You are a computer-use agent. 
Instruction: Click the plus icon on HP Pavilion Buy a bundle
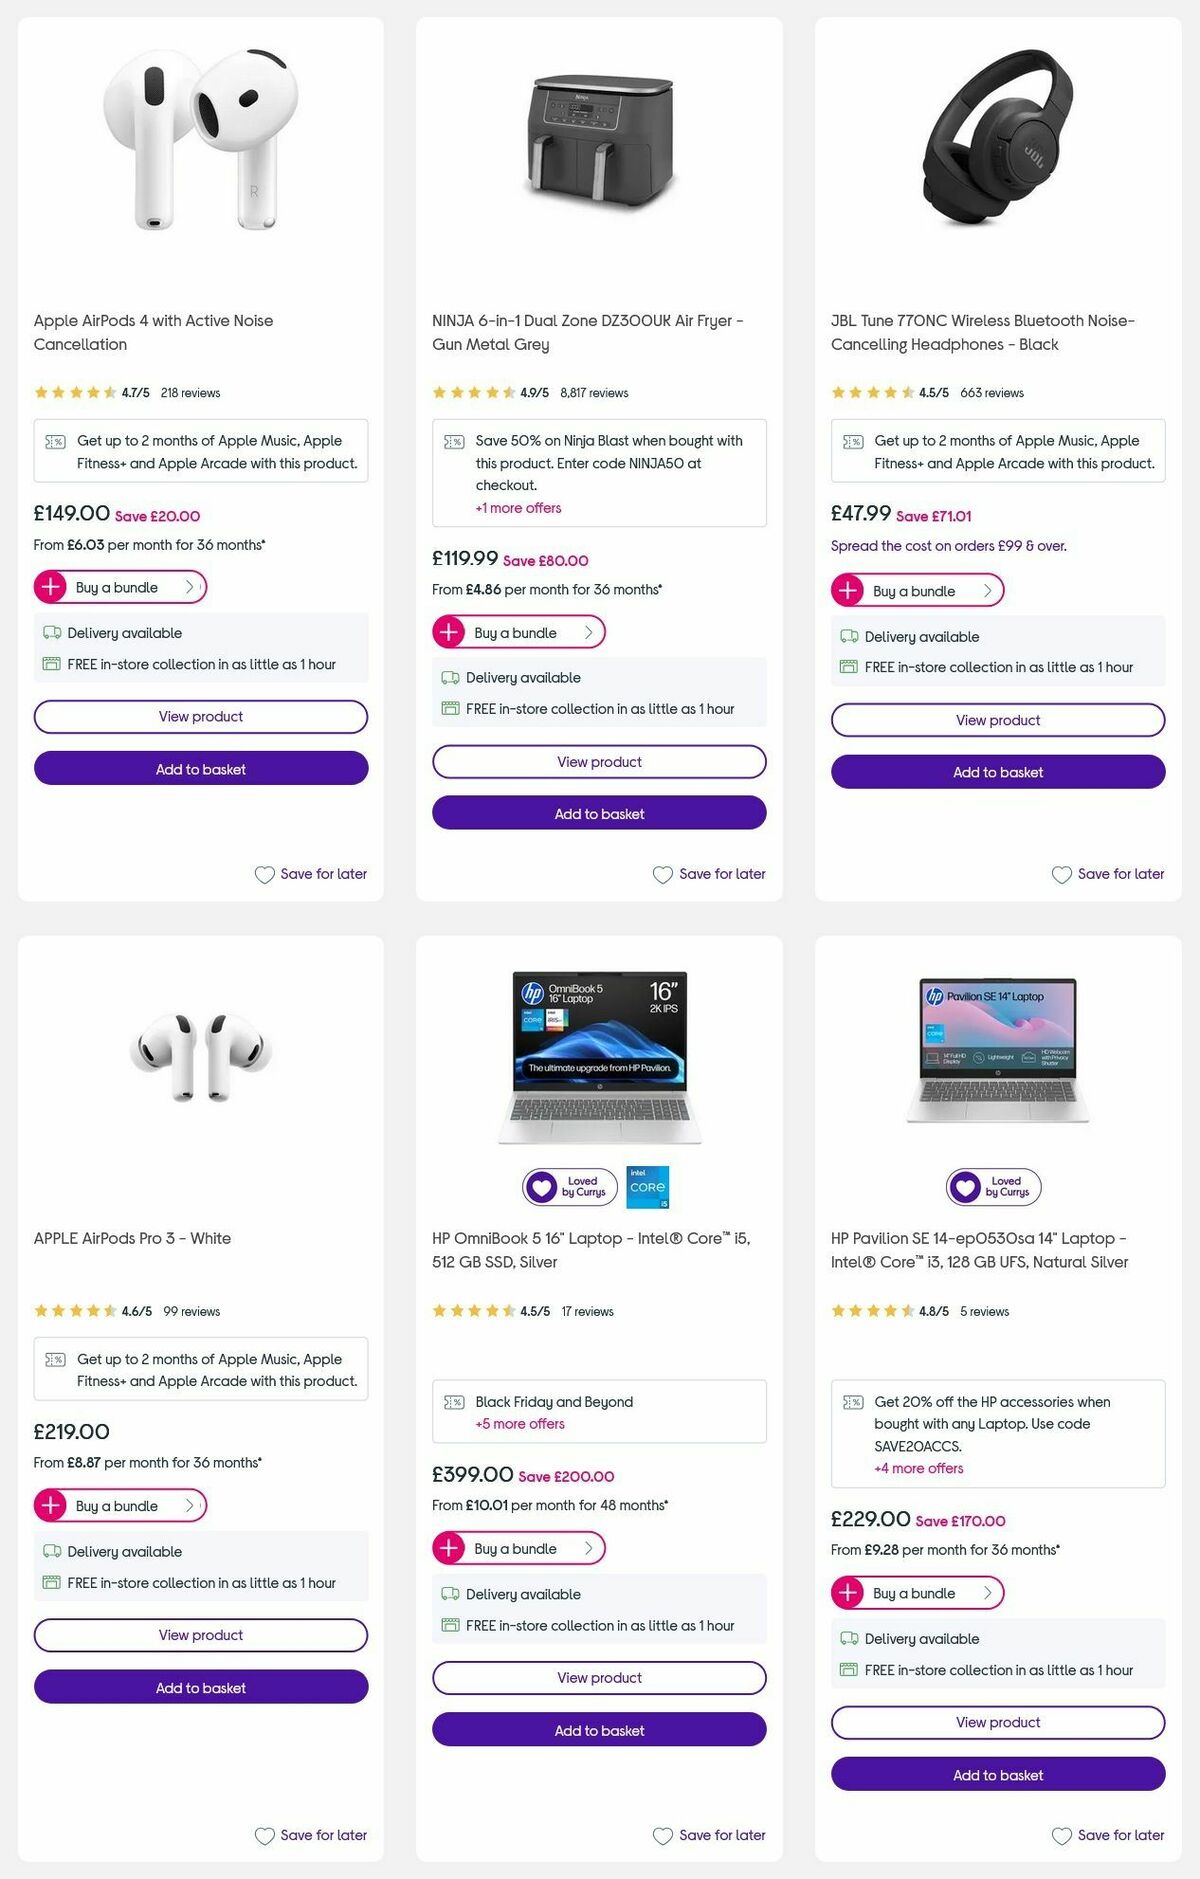(849, 1593)
